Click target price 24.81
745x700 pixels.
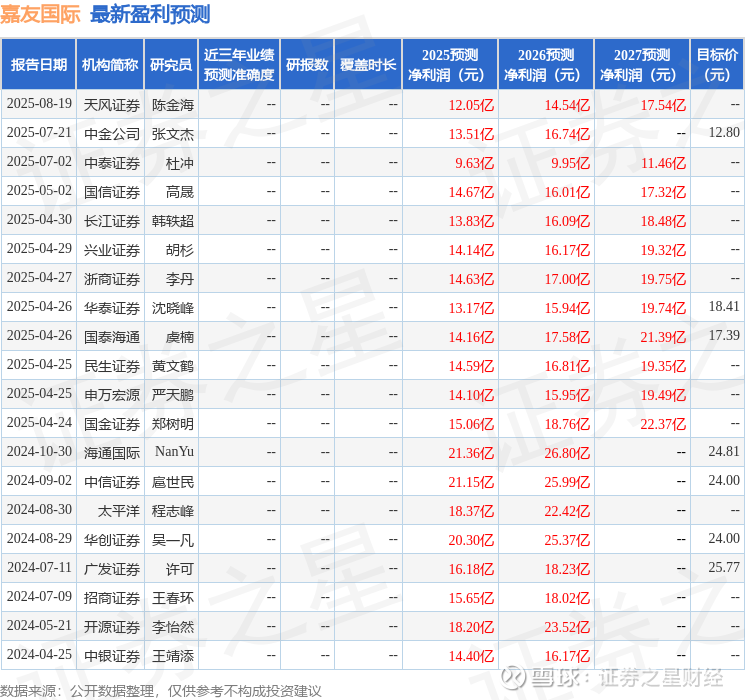click(724, 451)
